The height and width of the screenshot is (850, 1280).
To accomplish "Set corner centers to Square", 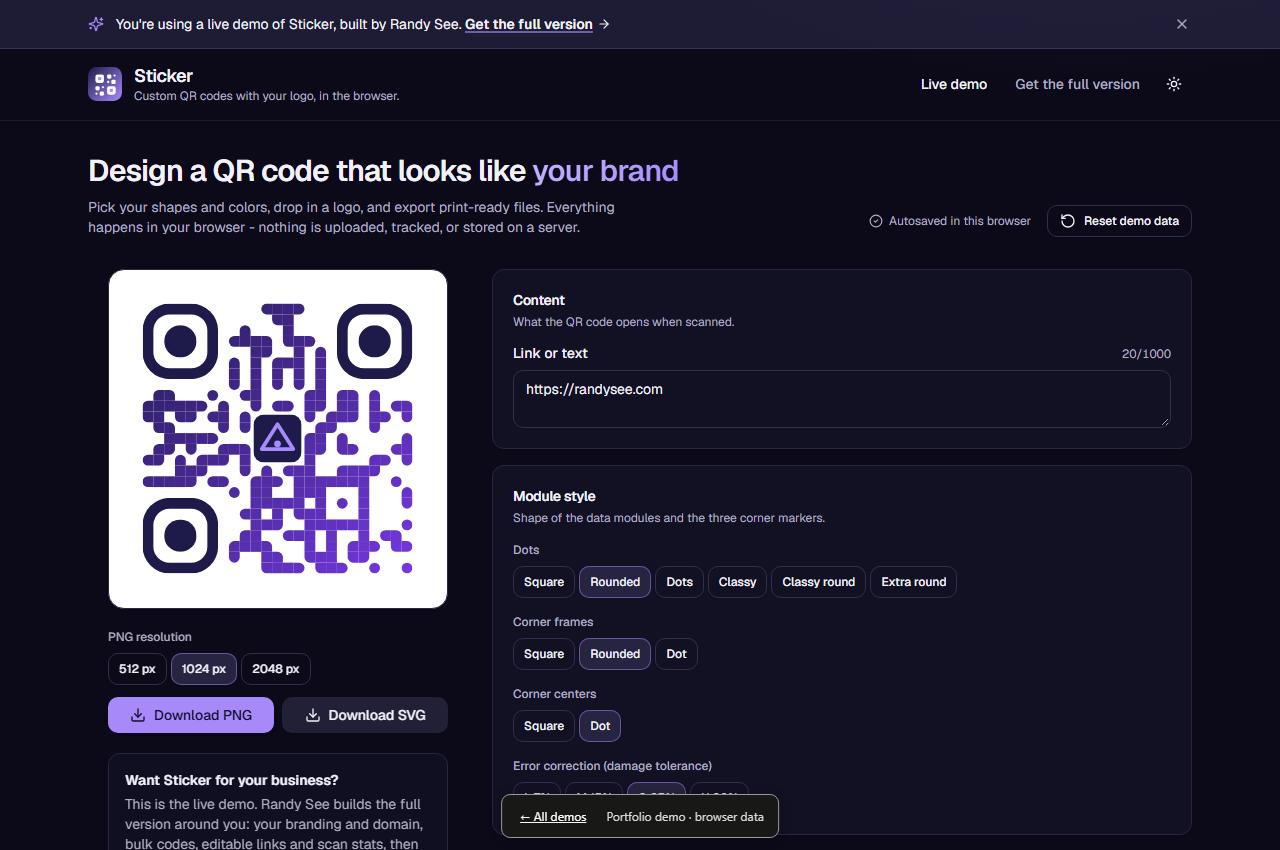I will (x=544, y=726).
